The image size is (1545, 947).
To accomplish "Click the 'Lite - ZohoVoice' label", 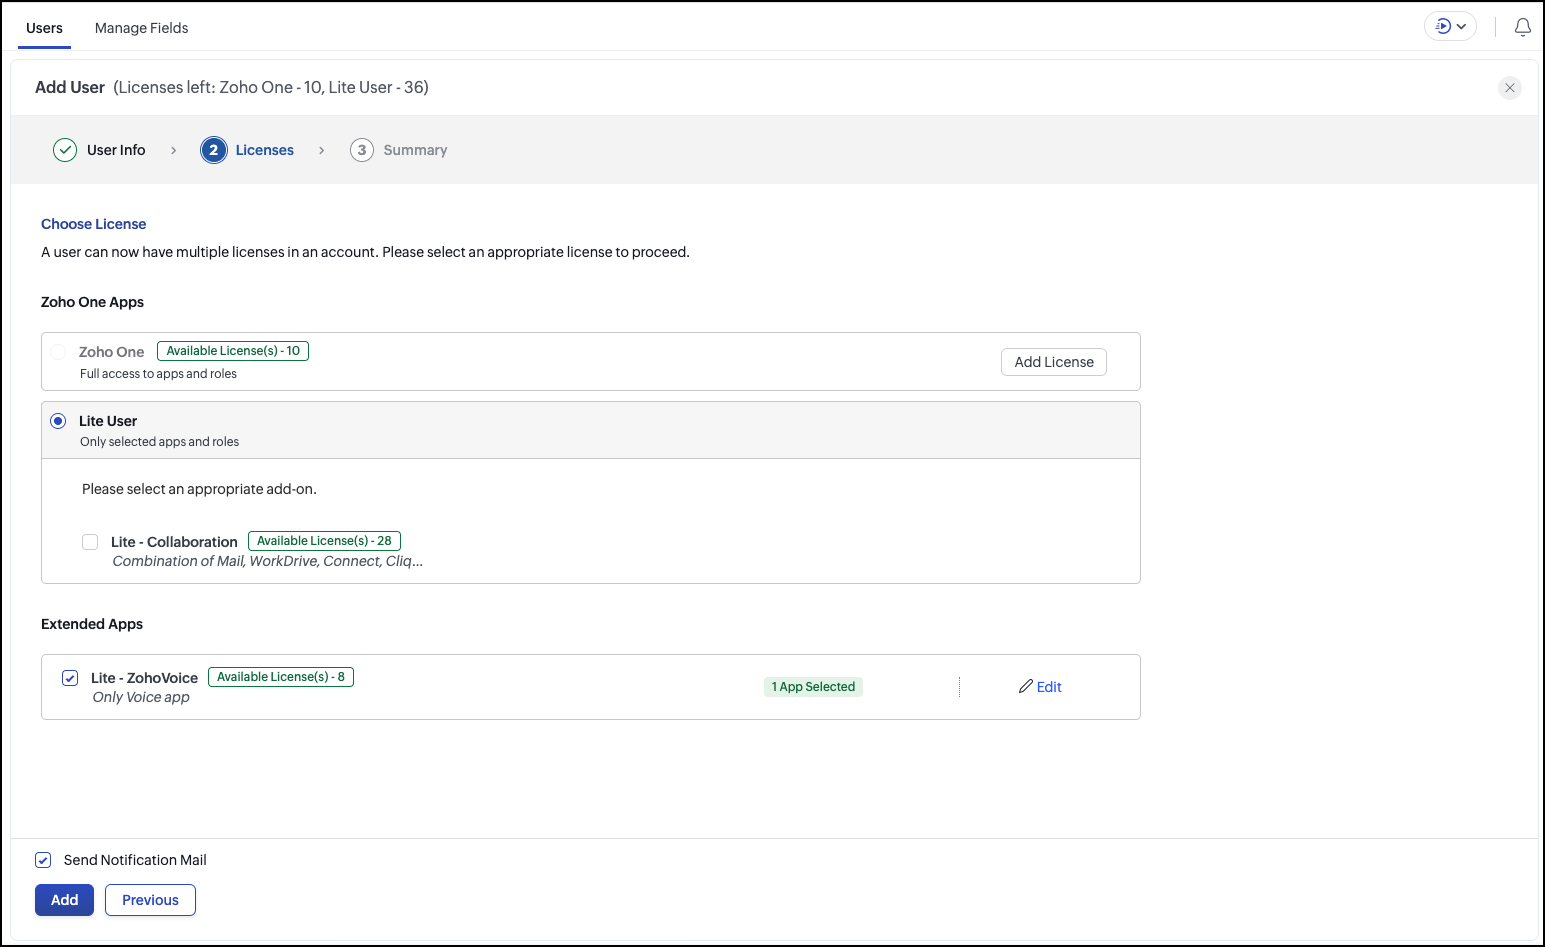I will tap(144, 678).
